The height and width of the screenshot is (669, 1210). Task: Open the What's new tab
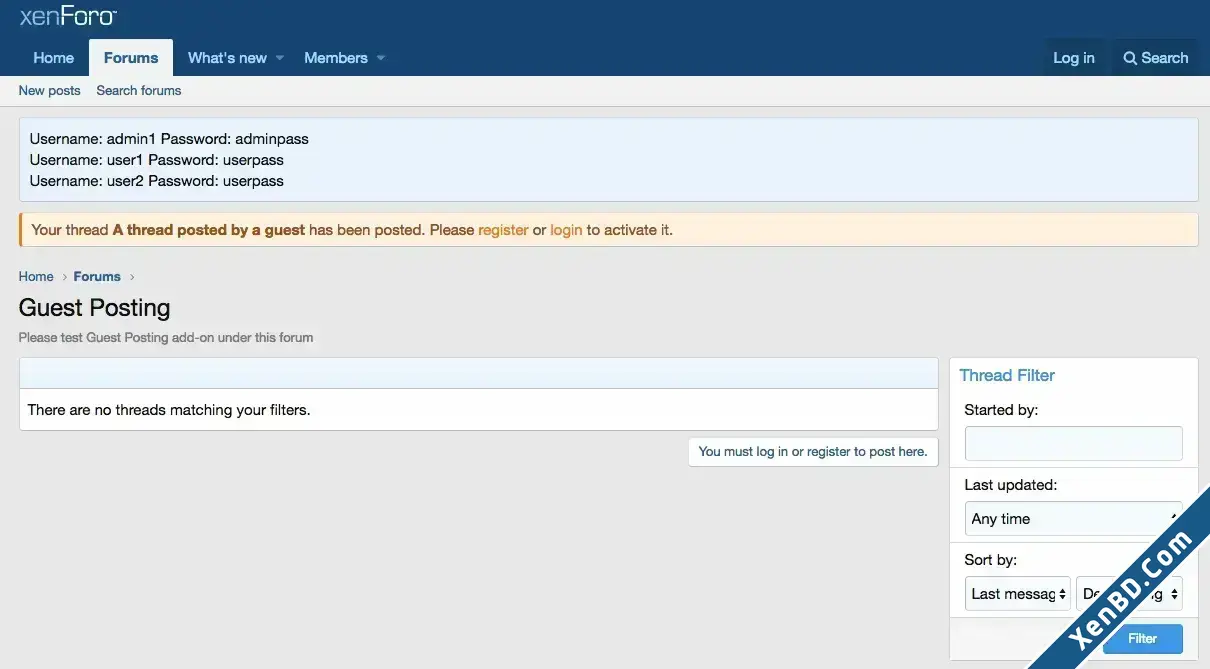(227, 58)
